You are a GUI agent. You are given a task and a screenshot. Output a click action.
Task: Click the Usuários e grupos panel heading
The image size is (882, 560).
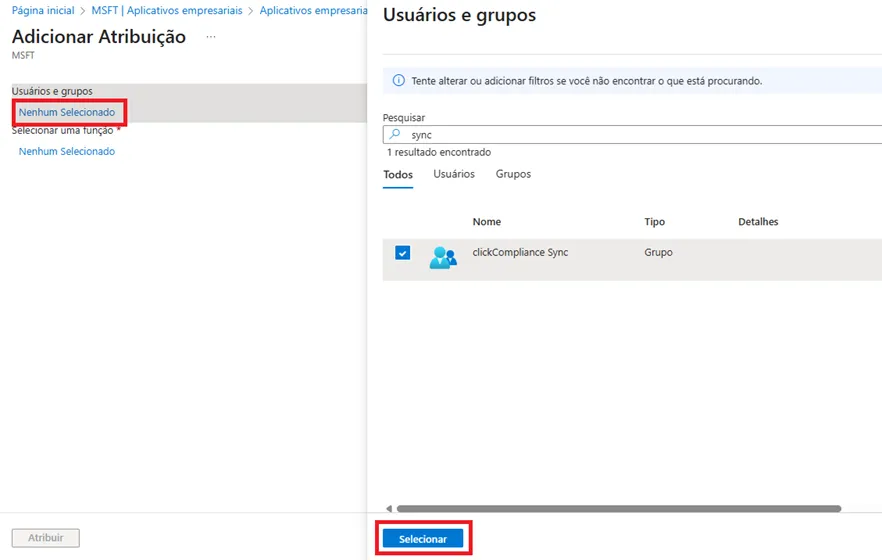click(460, 15)
